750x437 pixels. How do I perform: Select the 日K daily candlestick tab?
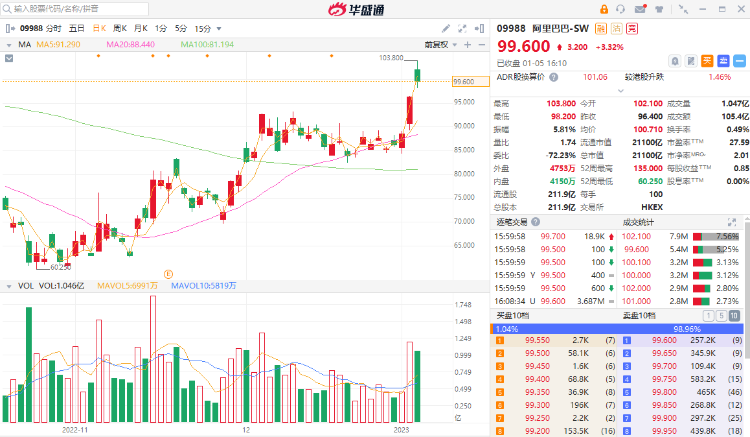pos(99,29)
